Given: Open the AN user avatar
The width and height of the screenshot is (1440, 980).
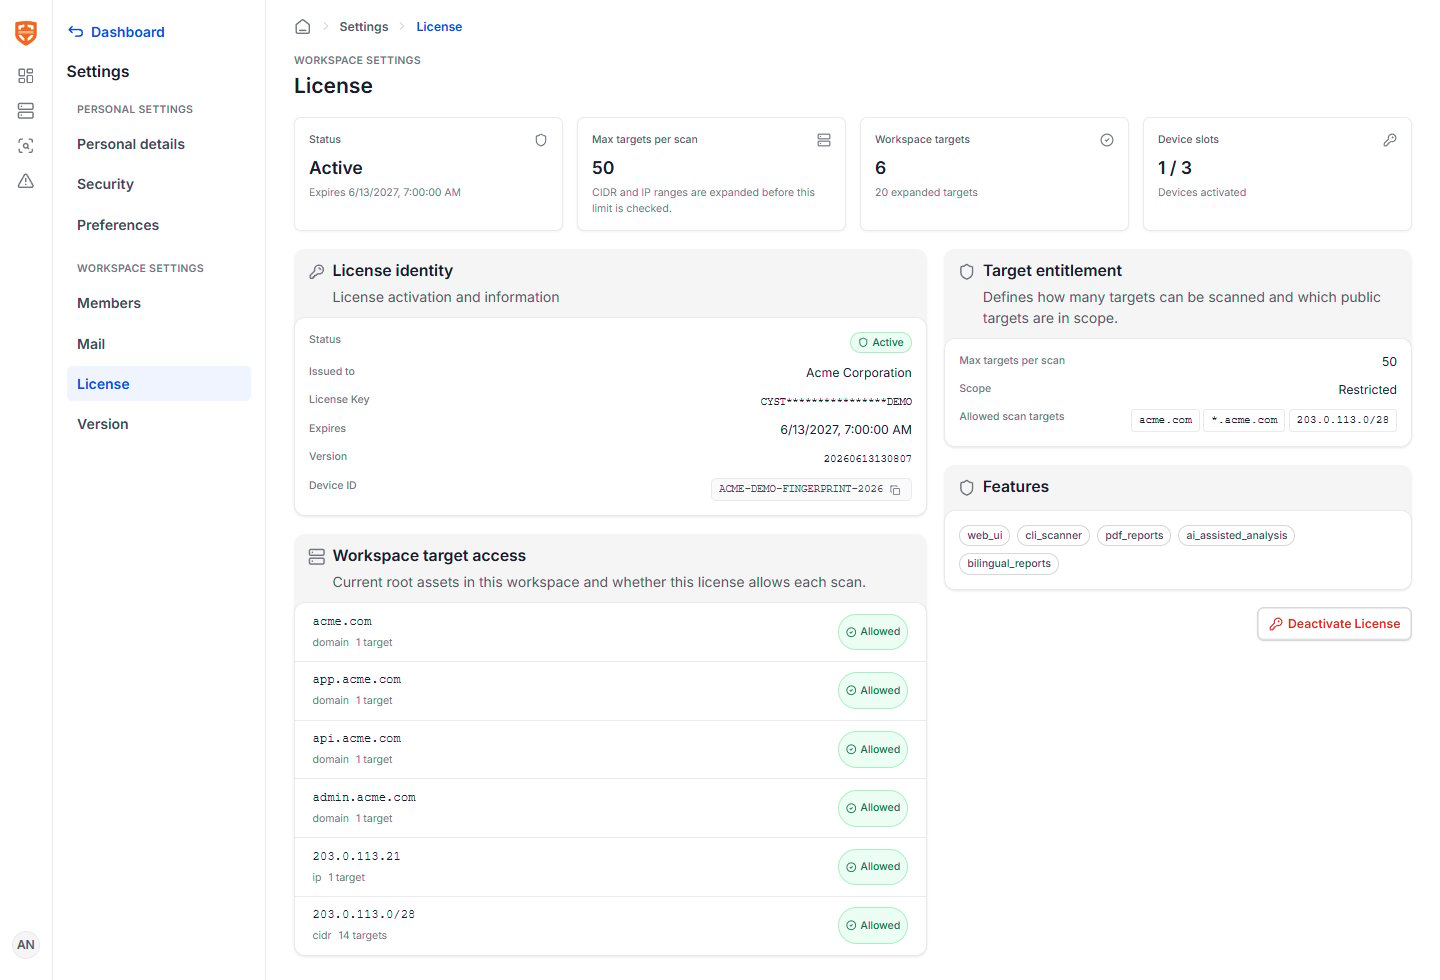Looking at the screenshot, I should pyautogui.click(x=26, y=944).
